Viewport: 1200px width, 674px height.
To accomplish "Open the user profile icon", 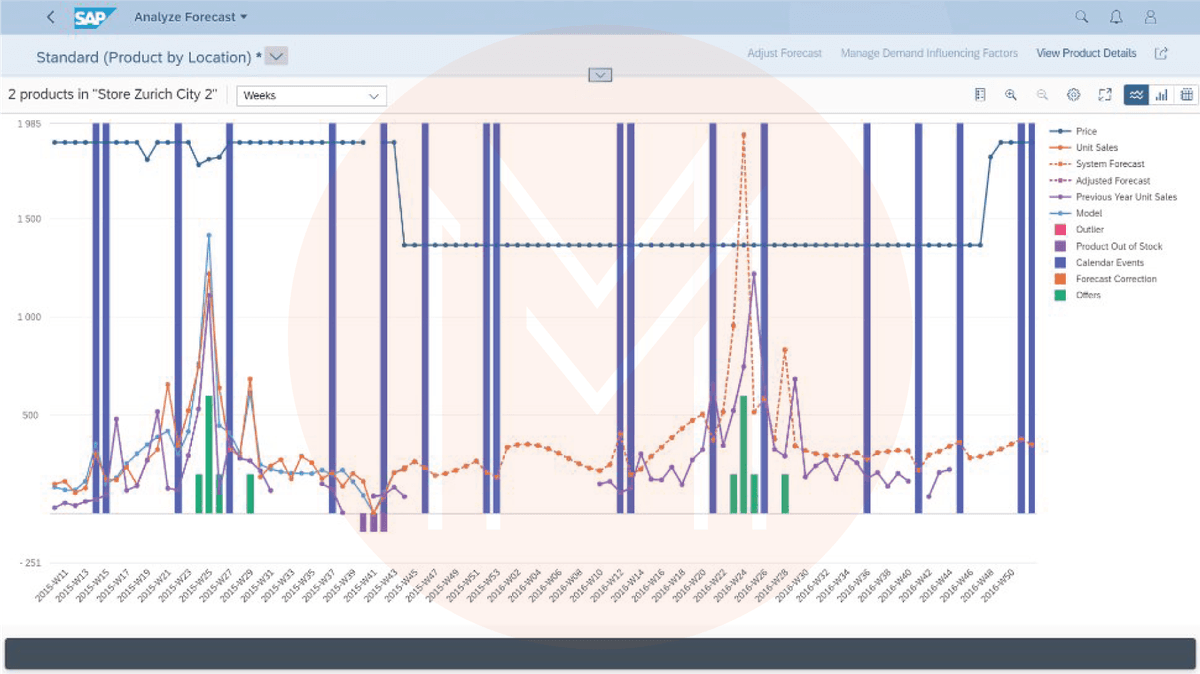I will [1151, 17].
